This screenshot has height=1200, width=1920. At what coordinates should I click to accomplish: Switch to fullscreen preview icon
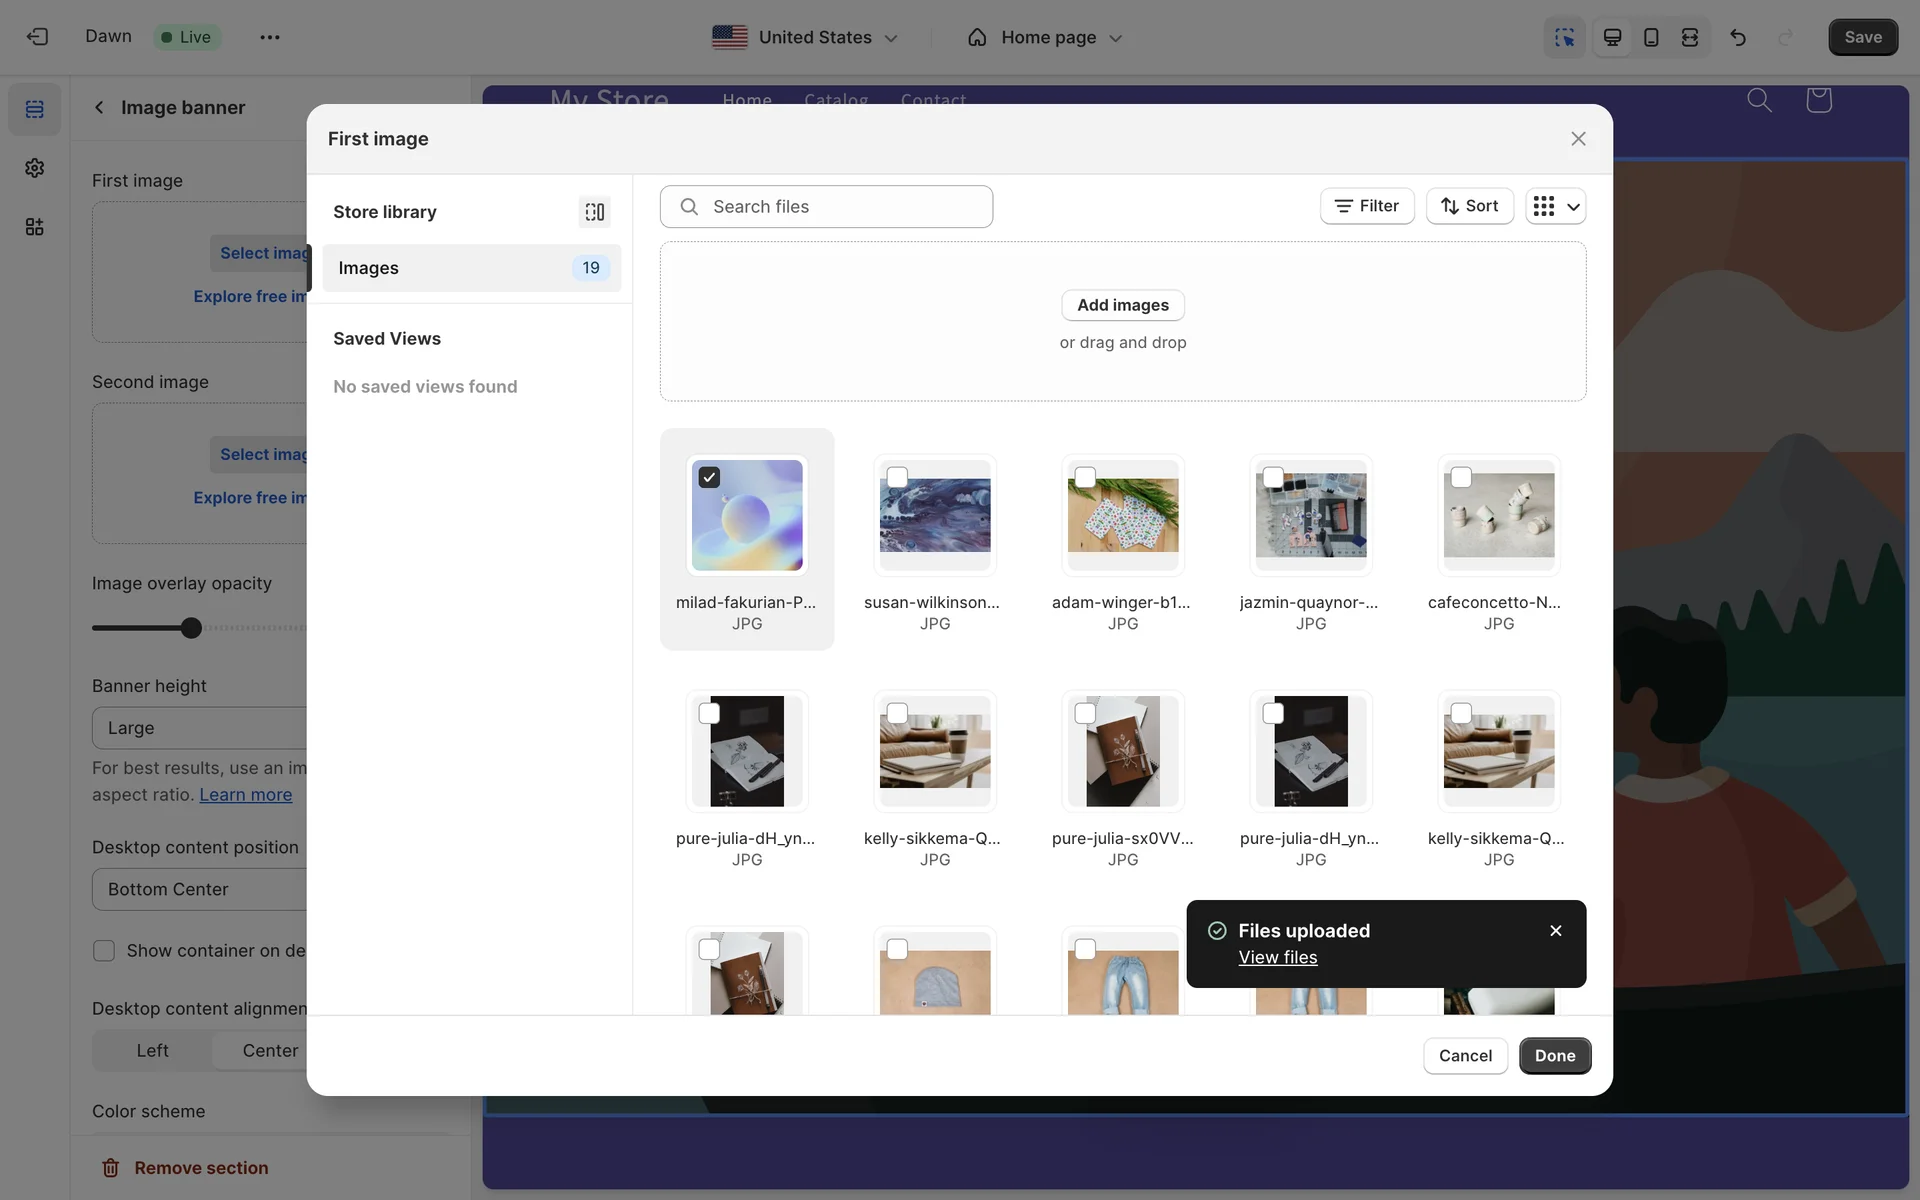(1690, 37)
